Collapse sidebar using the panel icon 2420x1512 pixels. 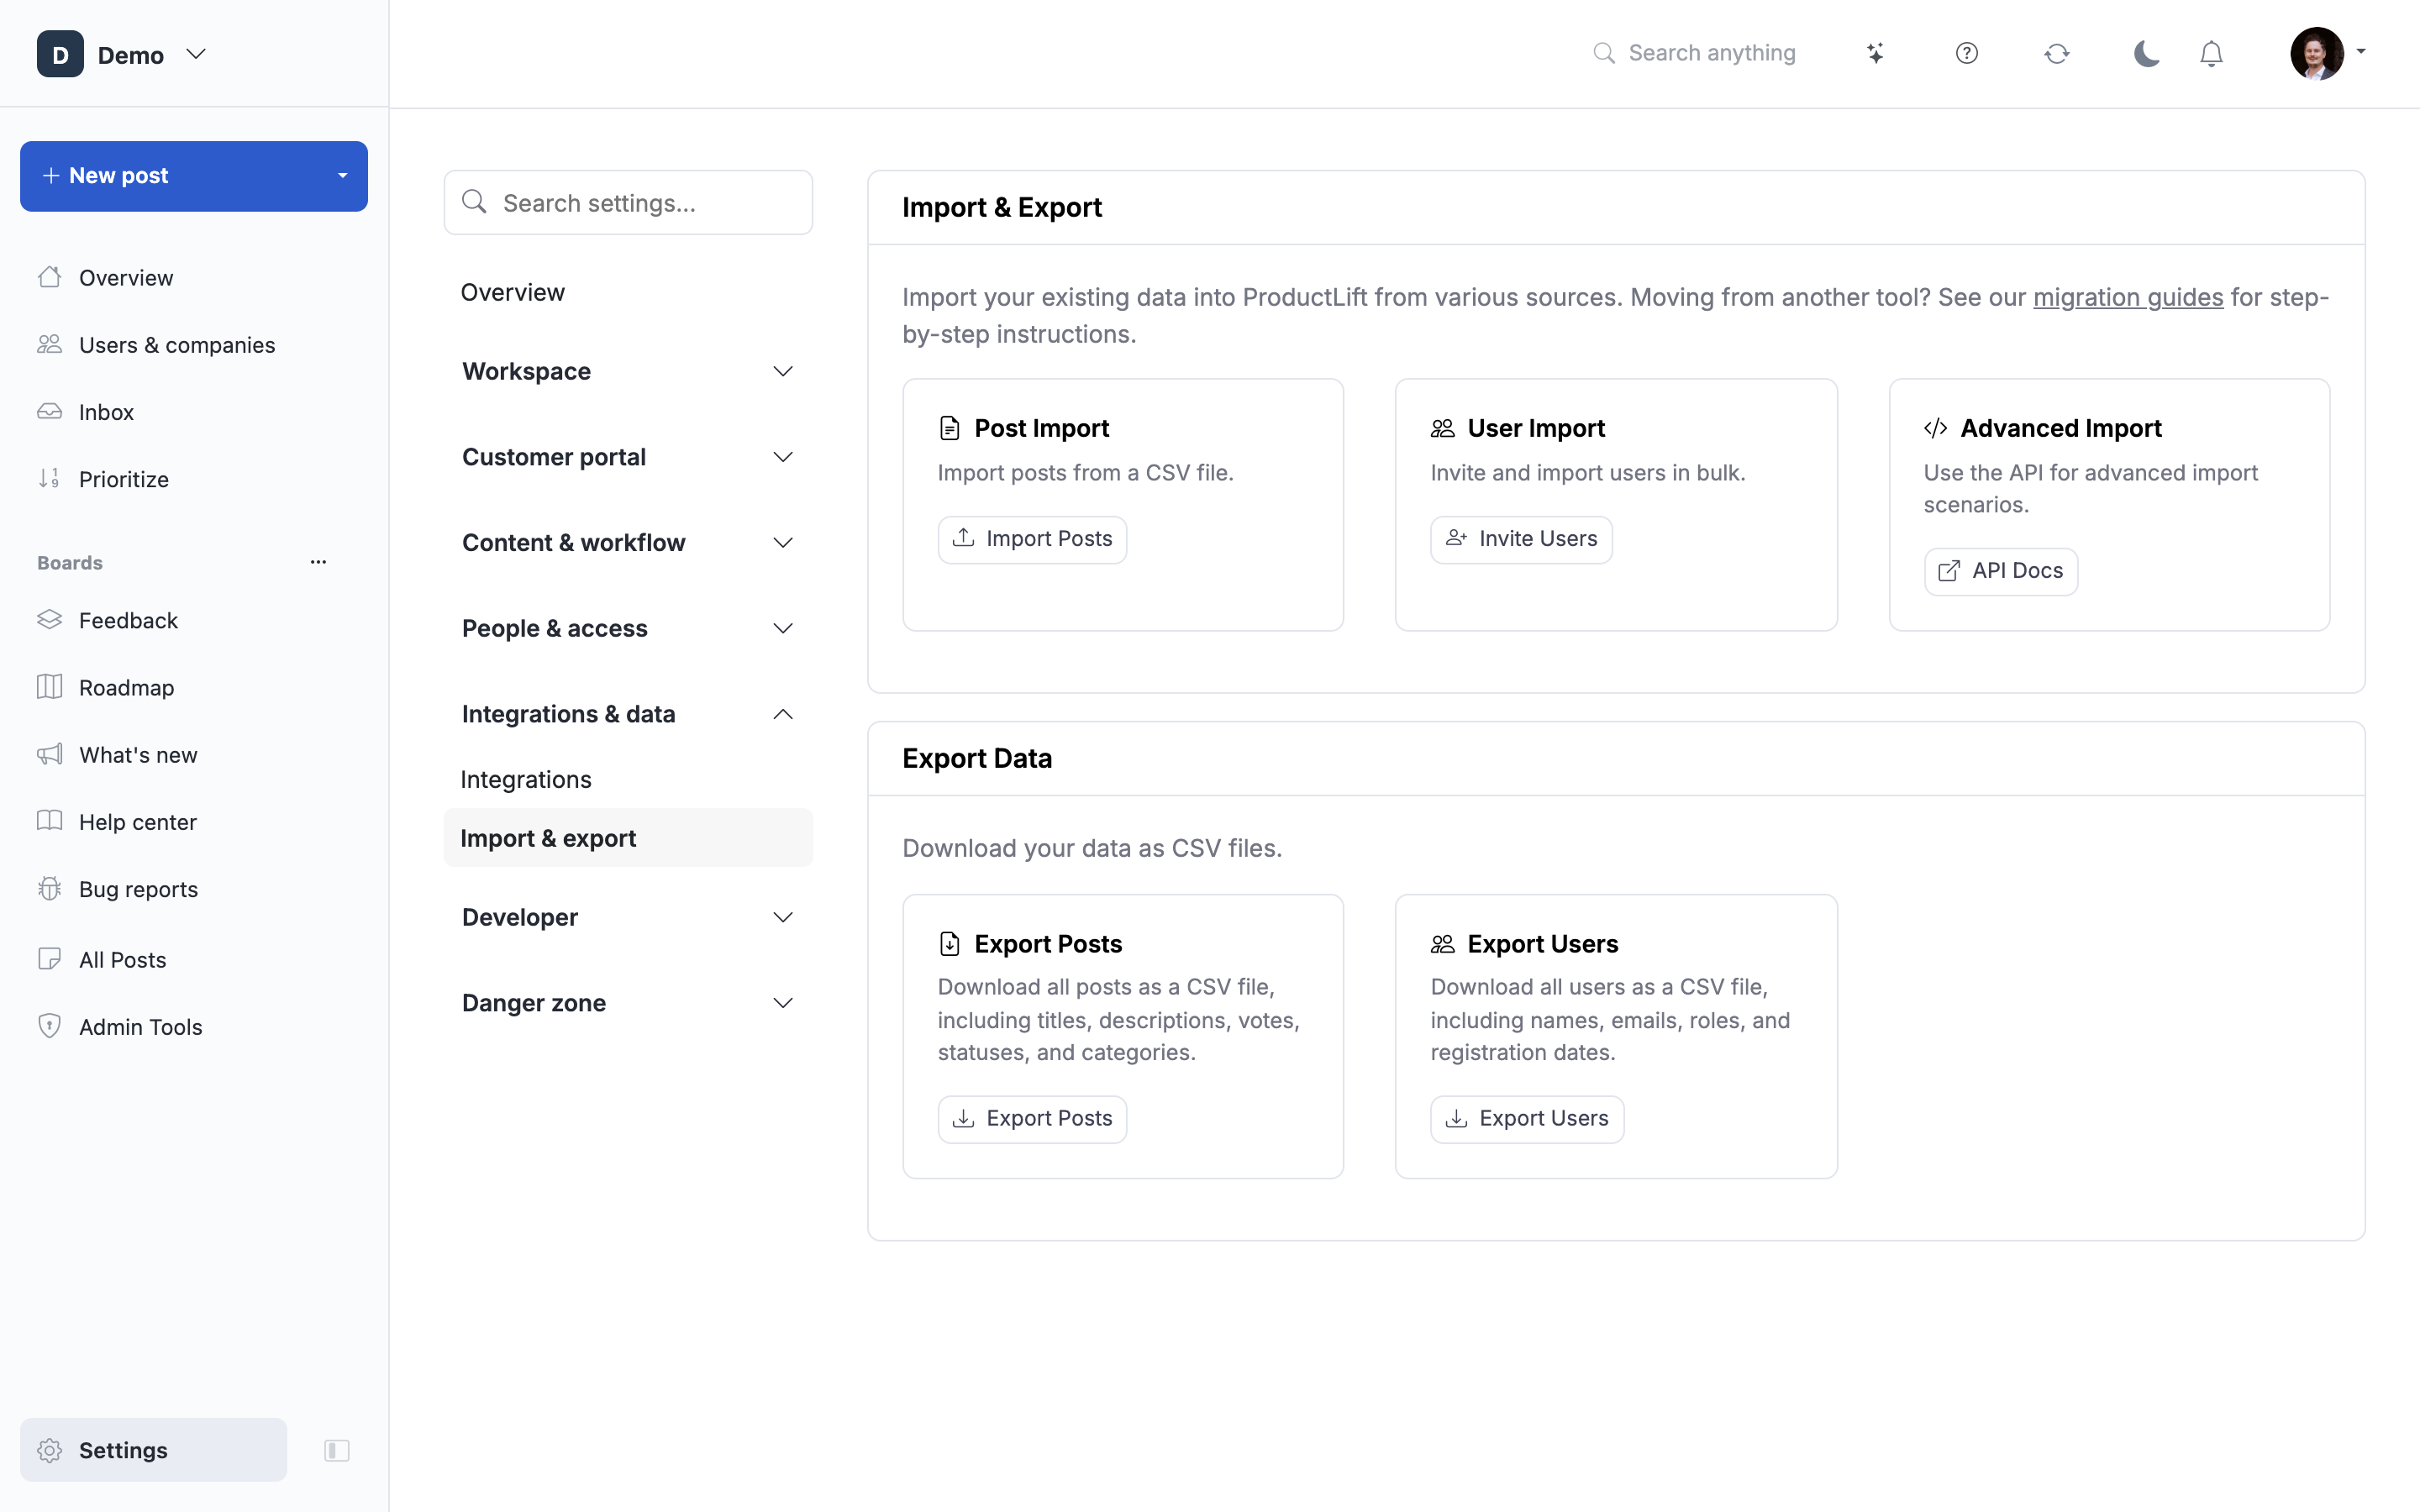[x=337, y=1450]
